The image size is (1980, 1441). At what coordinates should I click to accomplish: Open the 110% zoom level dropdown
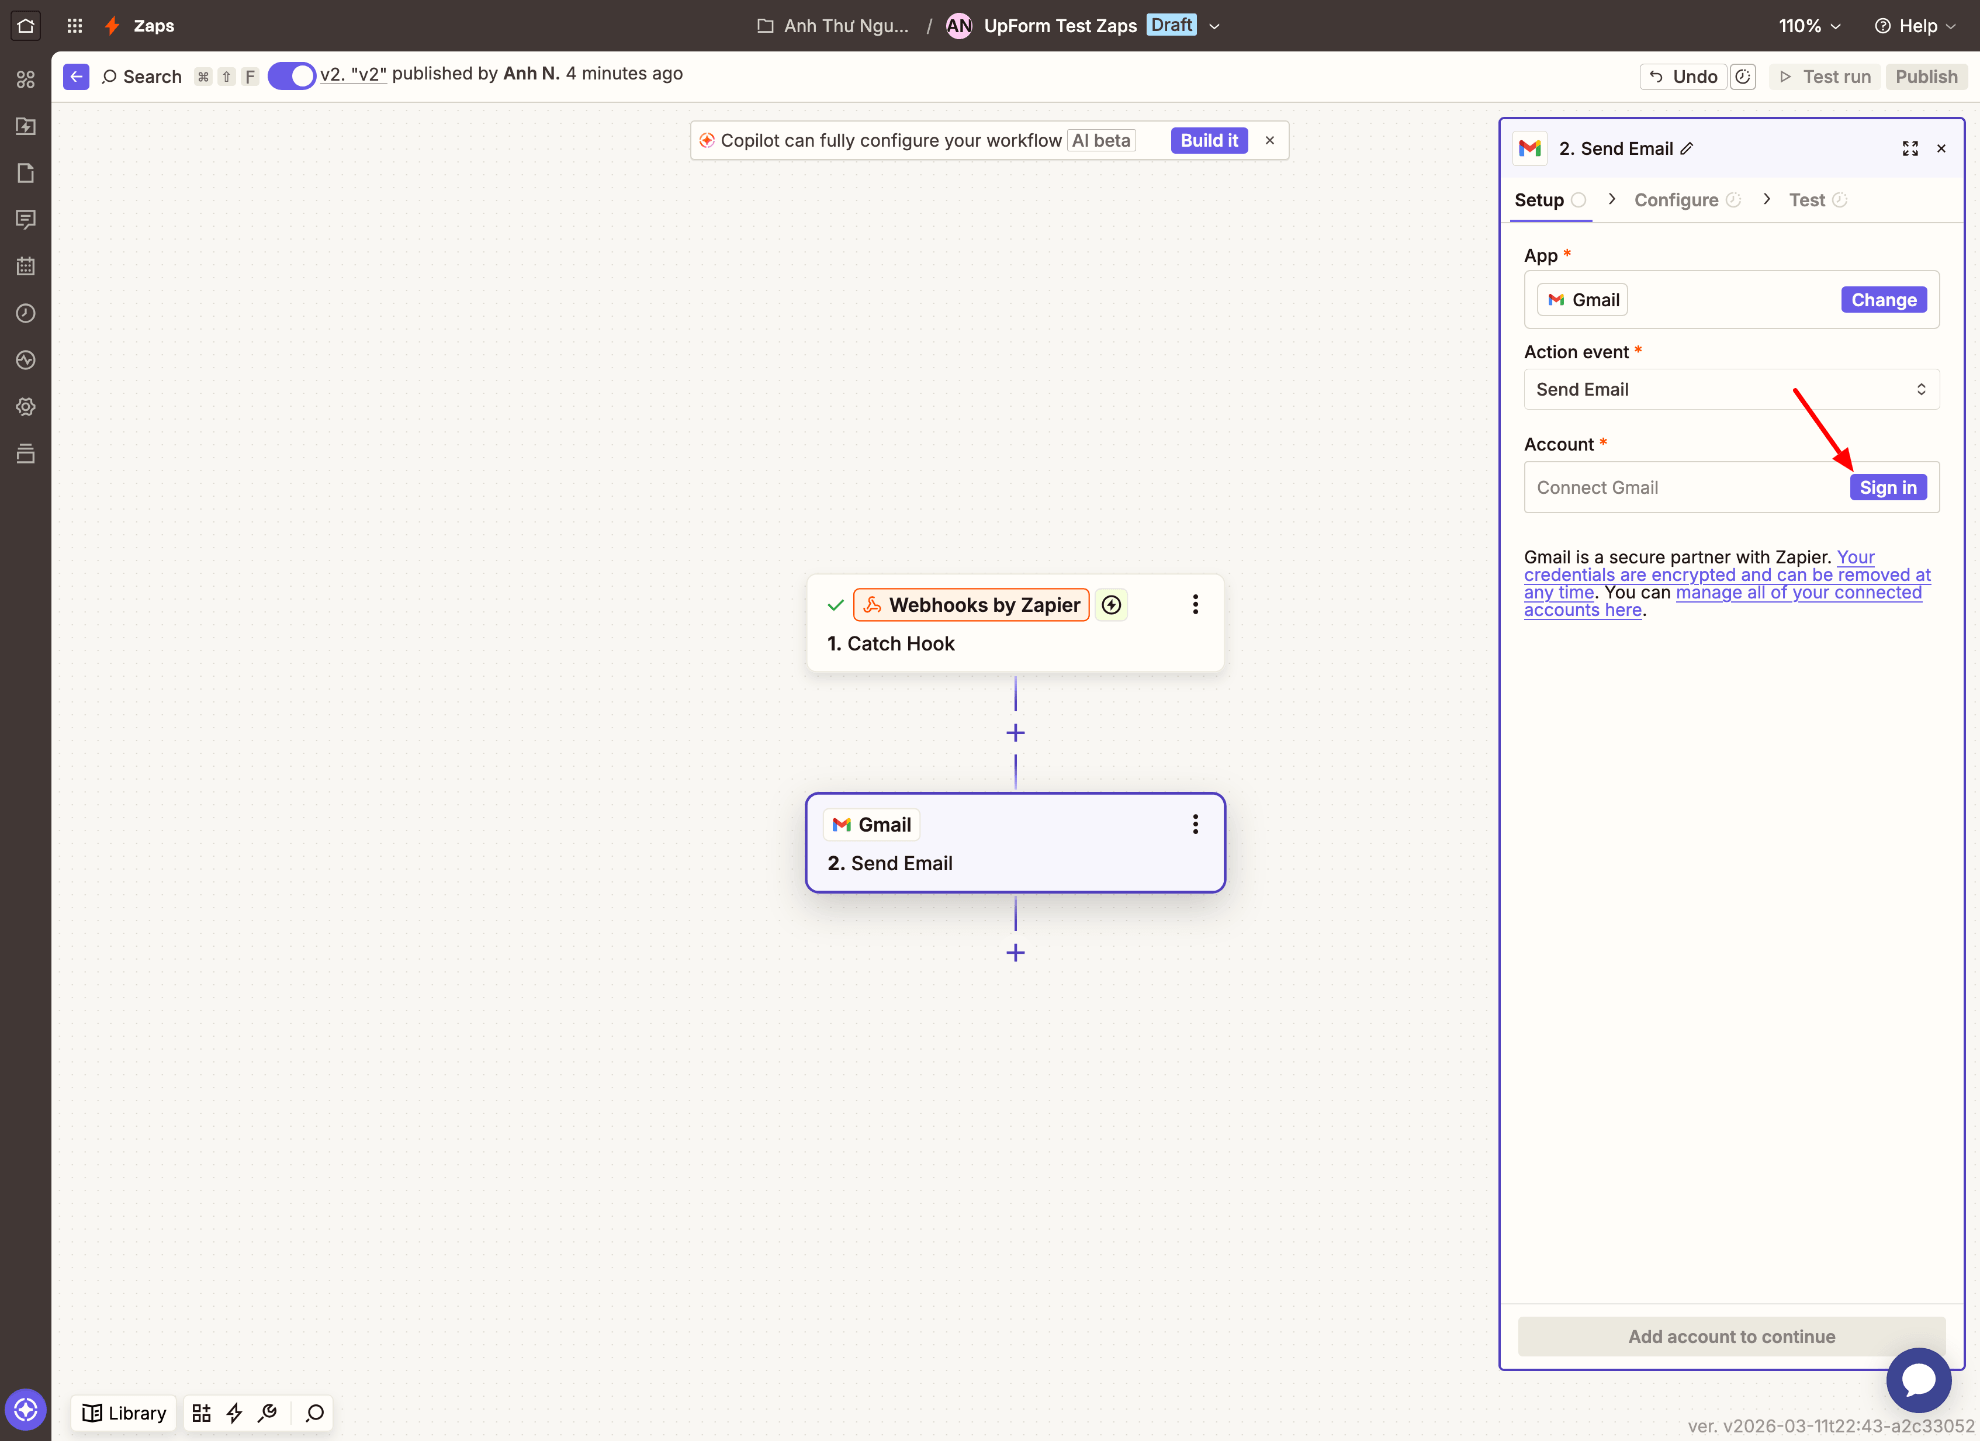[1809, 26]
